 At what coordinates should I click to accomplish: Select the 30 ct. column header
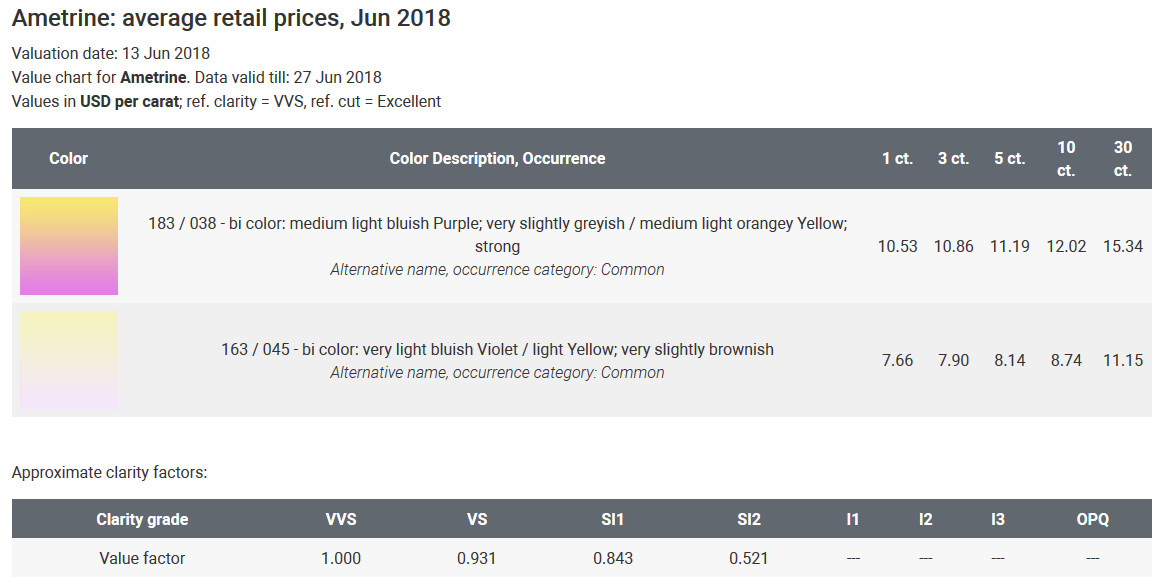coord(1123,158)
